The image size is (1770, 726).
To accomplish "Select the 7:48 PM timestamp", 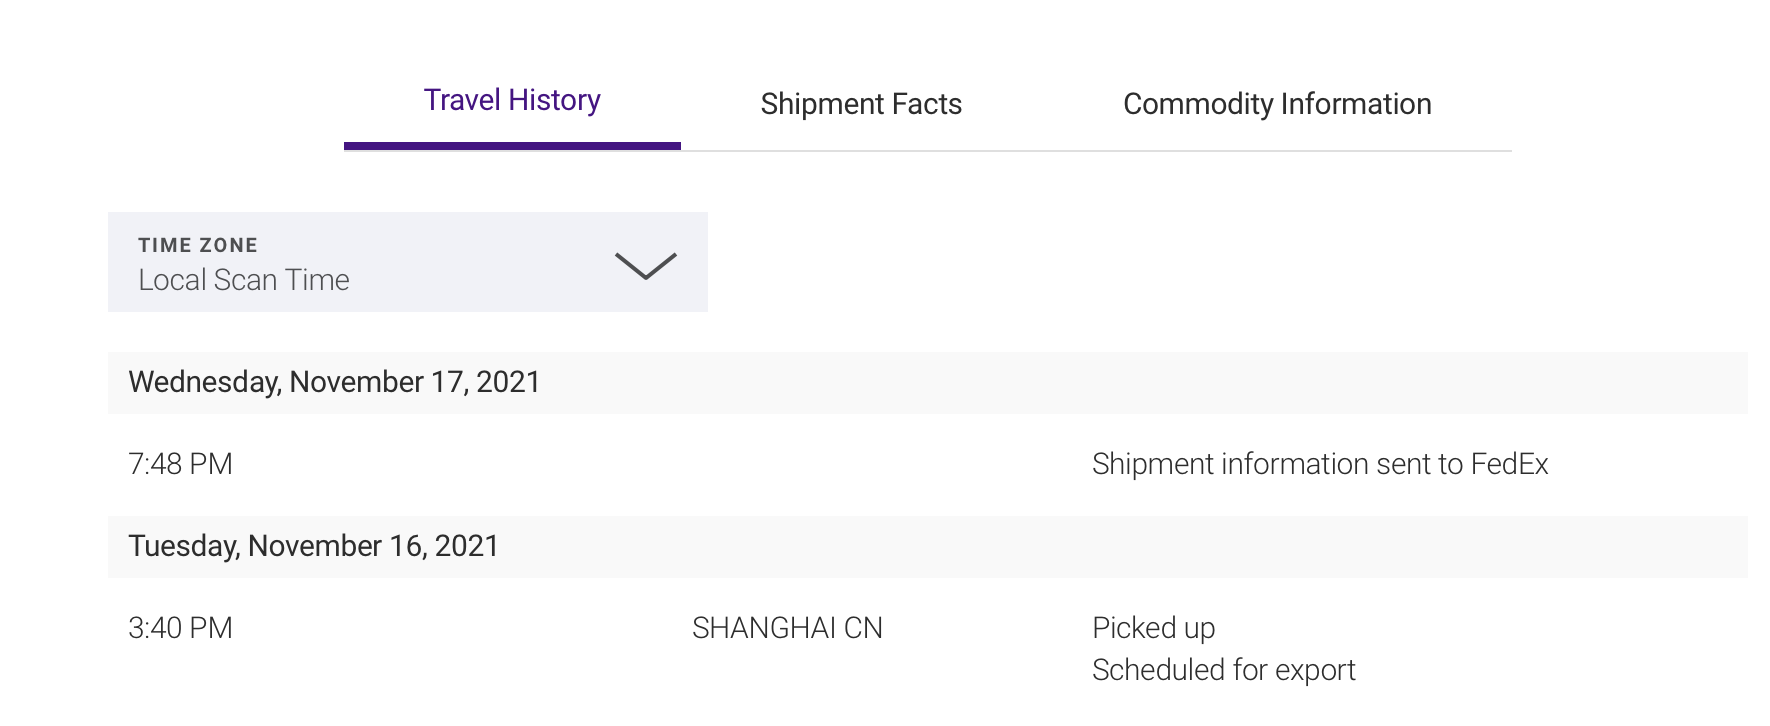I will (180, 464).
